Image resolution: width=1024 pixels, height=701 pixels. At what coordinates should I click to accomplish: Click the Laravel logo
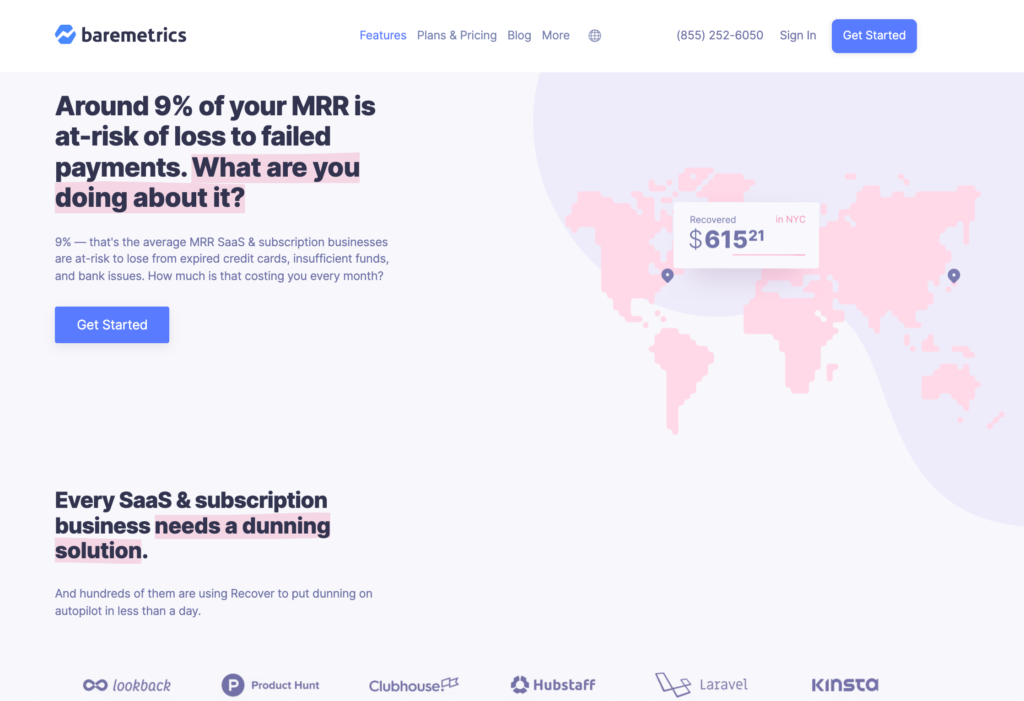(701, 685)
